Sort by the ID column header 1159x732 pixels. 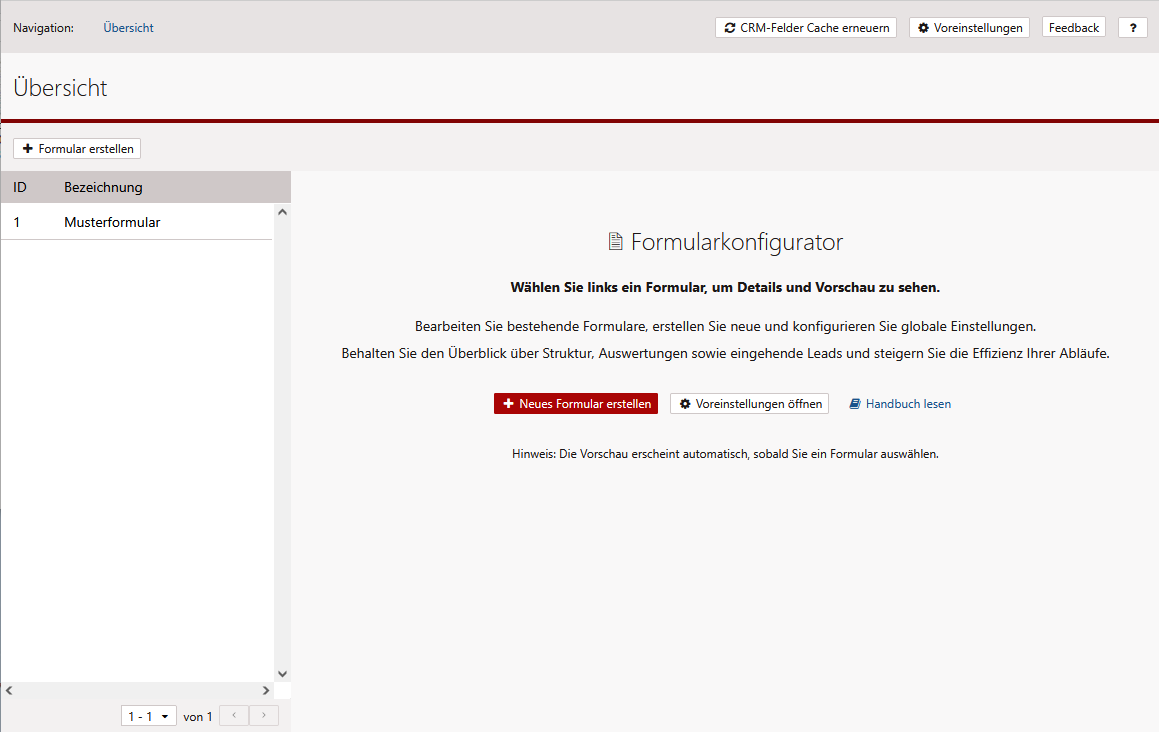click(x=20, y=187)
